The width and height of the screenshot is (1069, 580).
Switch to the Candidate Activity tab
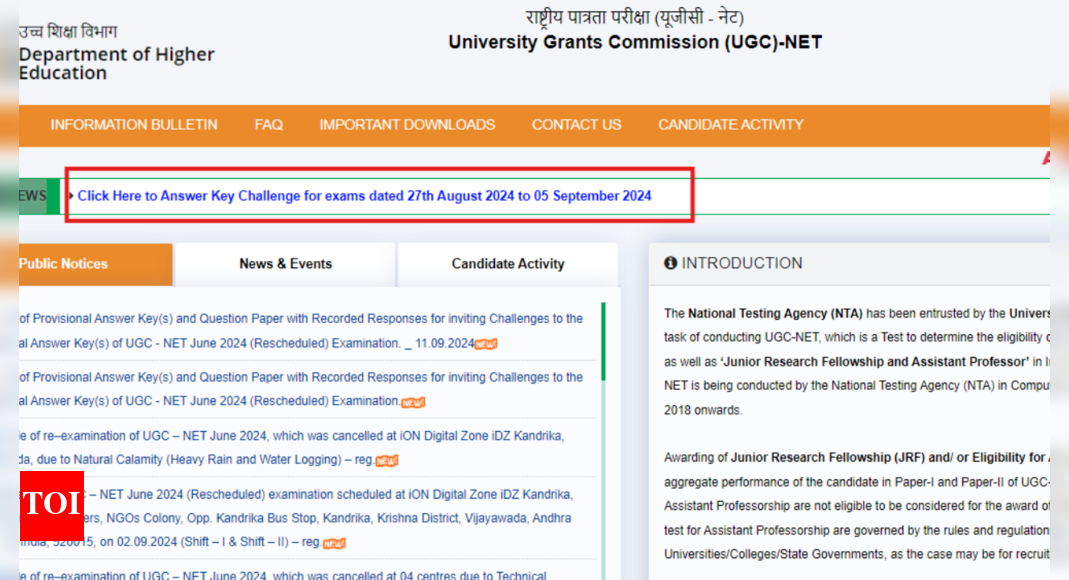click(508, 264)
